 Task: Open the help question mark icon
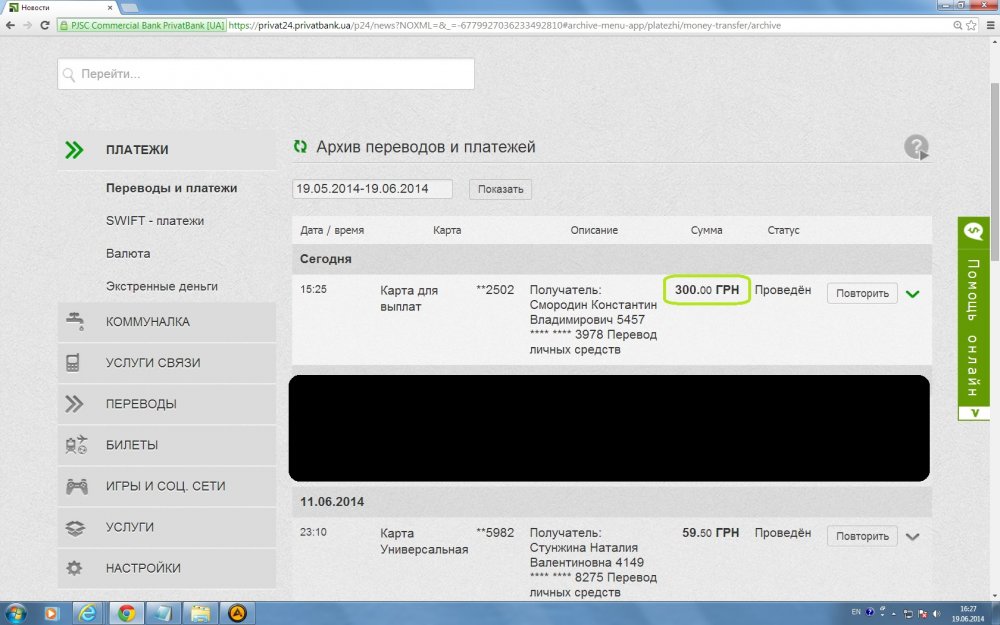(x=916, y=147)
